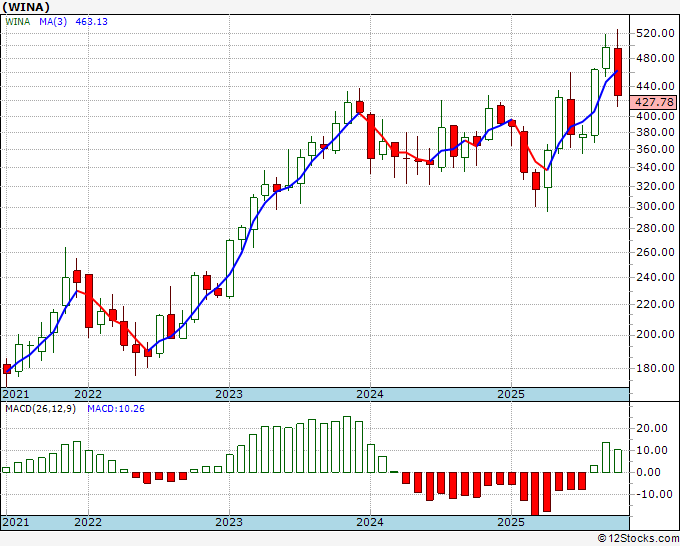680x546 pixels.
Task: Click the last green MACD histogram bar
Action: (x=618, y=461)
